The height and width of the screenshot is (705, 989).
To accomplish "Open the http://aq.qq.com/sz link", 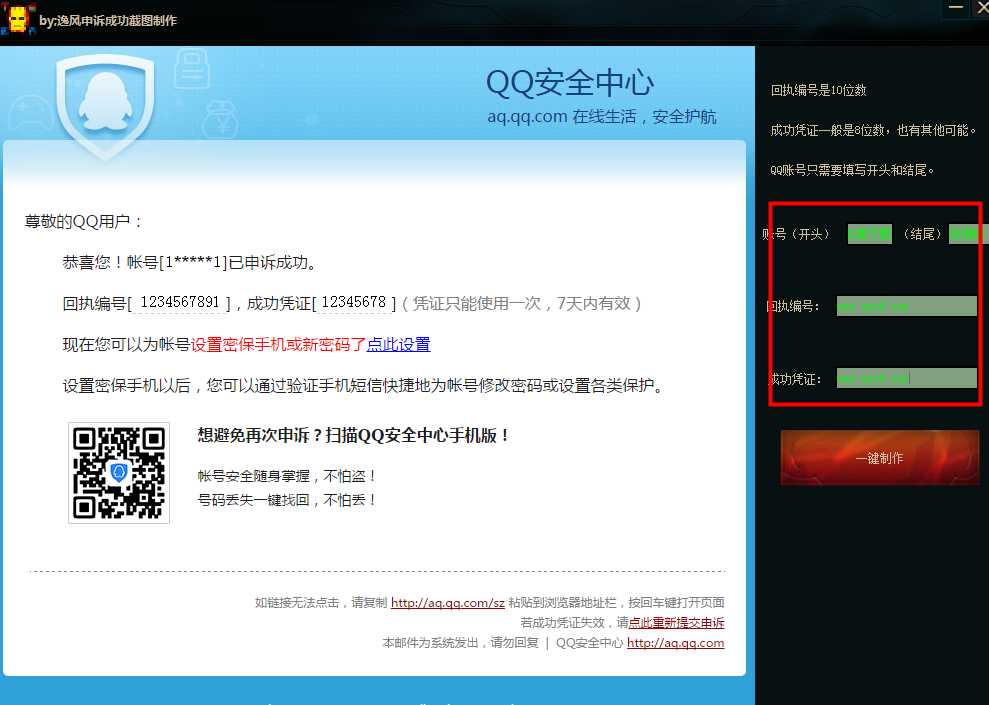I will (448, 603).
